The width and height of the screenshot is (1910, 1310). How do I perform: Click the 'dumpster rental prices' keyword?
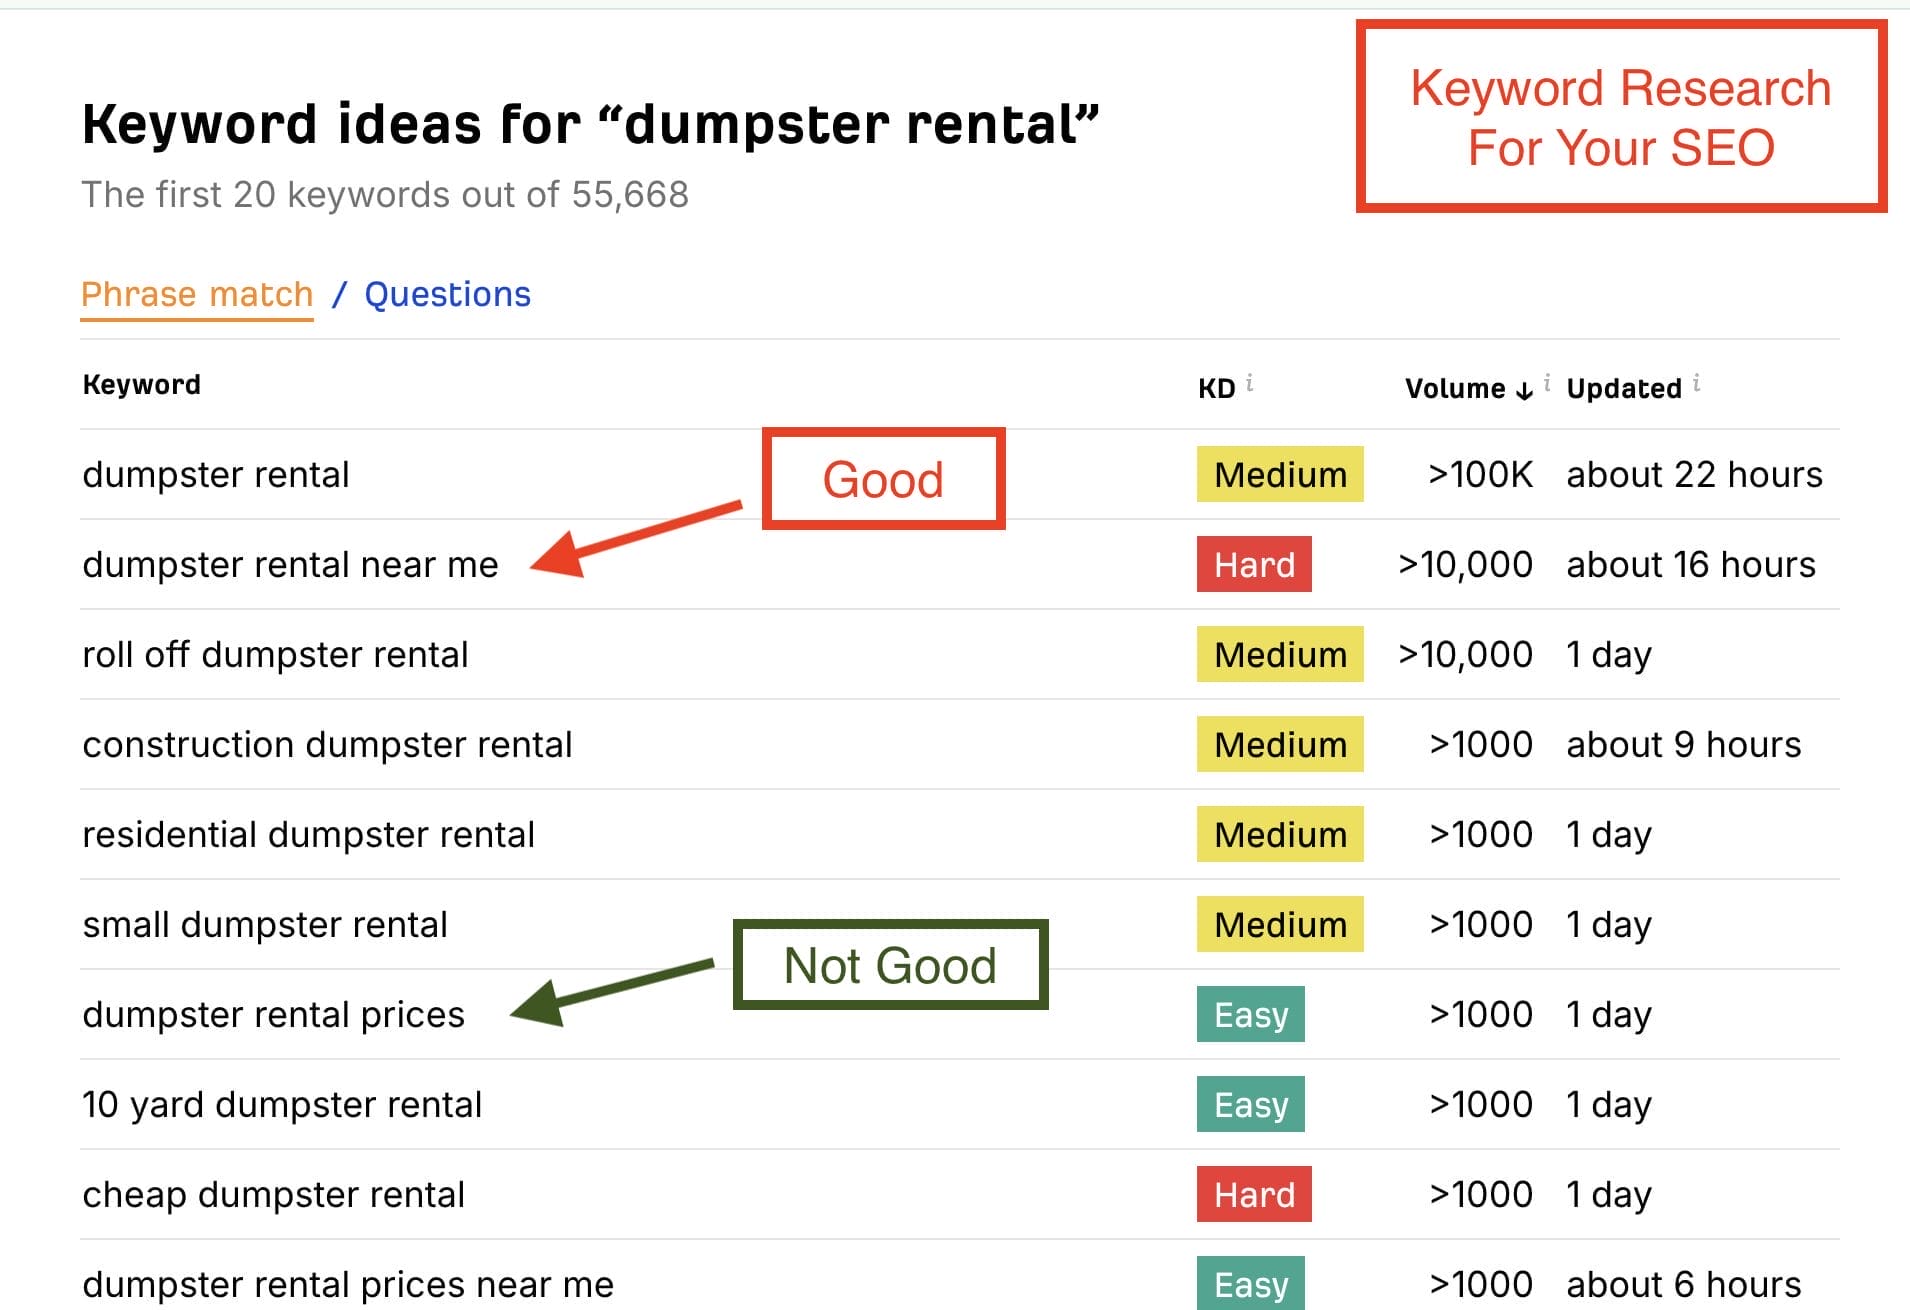click(273, 1015)
